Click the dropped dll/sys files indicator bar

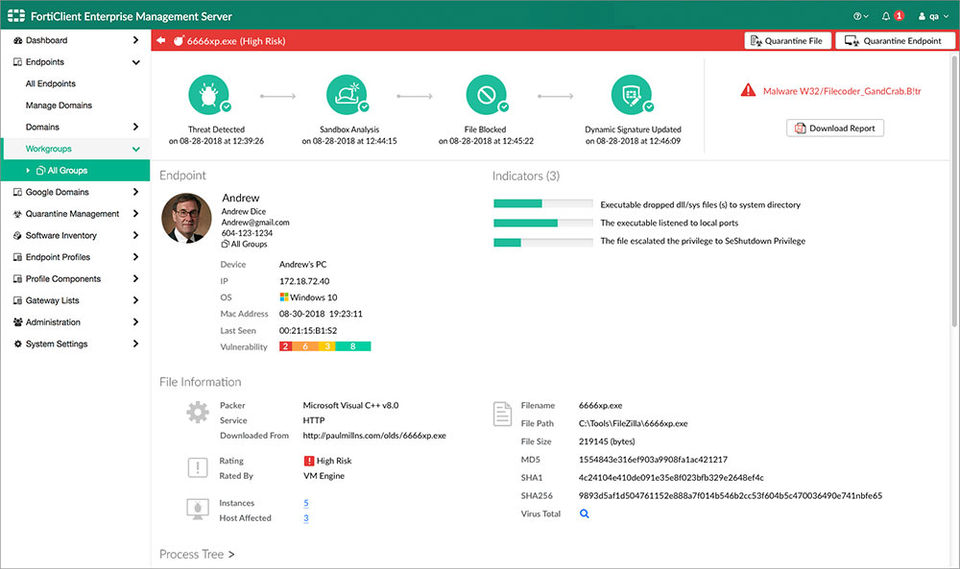pyautogui.click(x=543, y=204)
